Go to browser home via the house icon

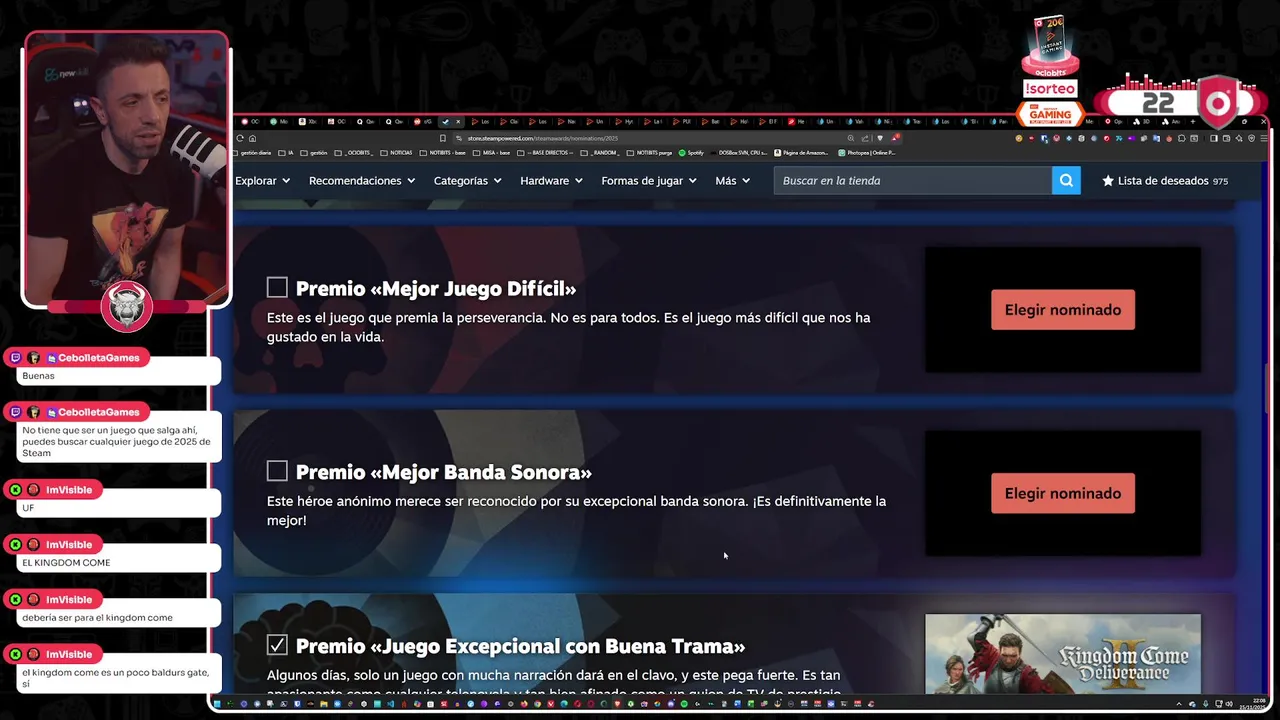pyautogui.click(x=252, y=138)
